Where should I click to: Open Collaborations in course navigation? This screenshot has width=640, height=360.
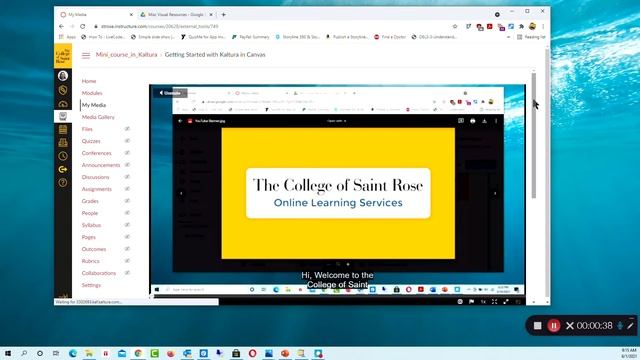click(99, 273)
